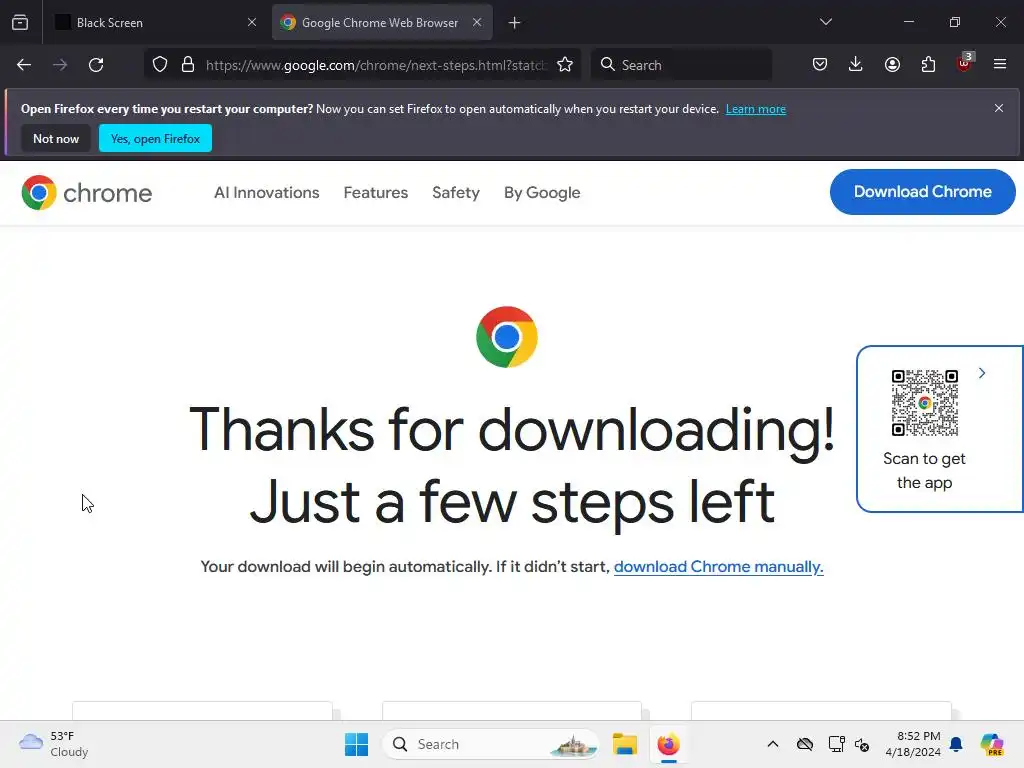Click the Download Chrome button

click(922, 191)
